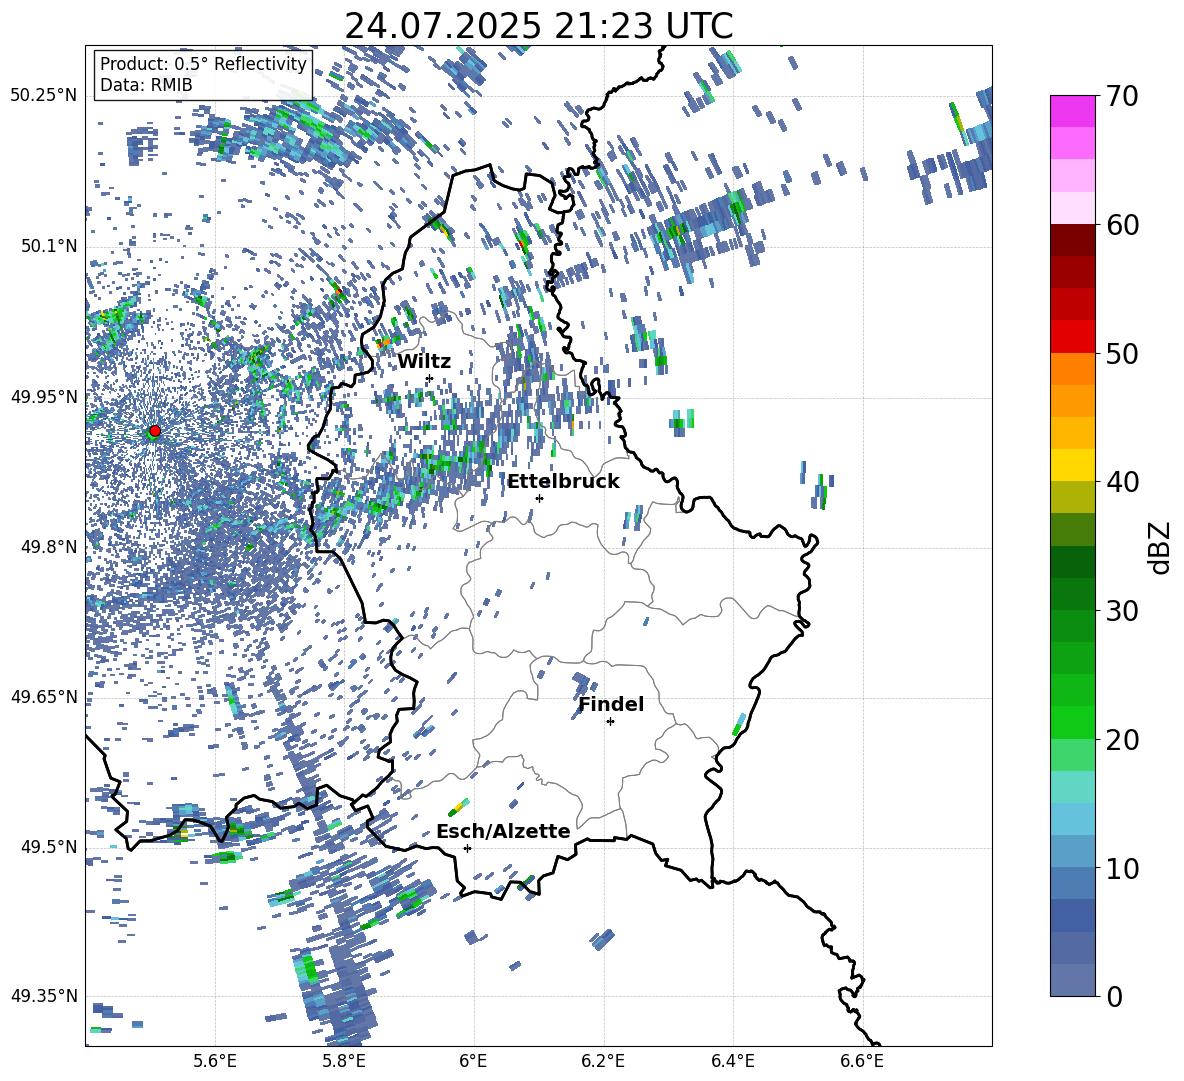Viewport: 1184px width, 1081px height.
Task: Click the cross marker below Esch/Alzette
Action: (x=467, y=848)
